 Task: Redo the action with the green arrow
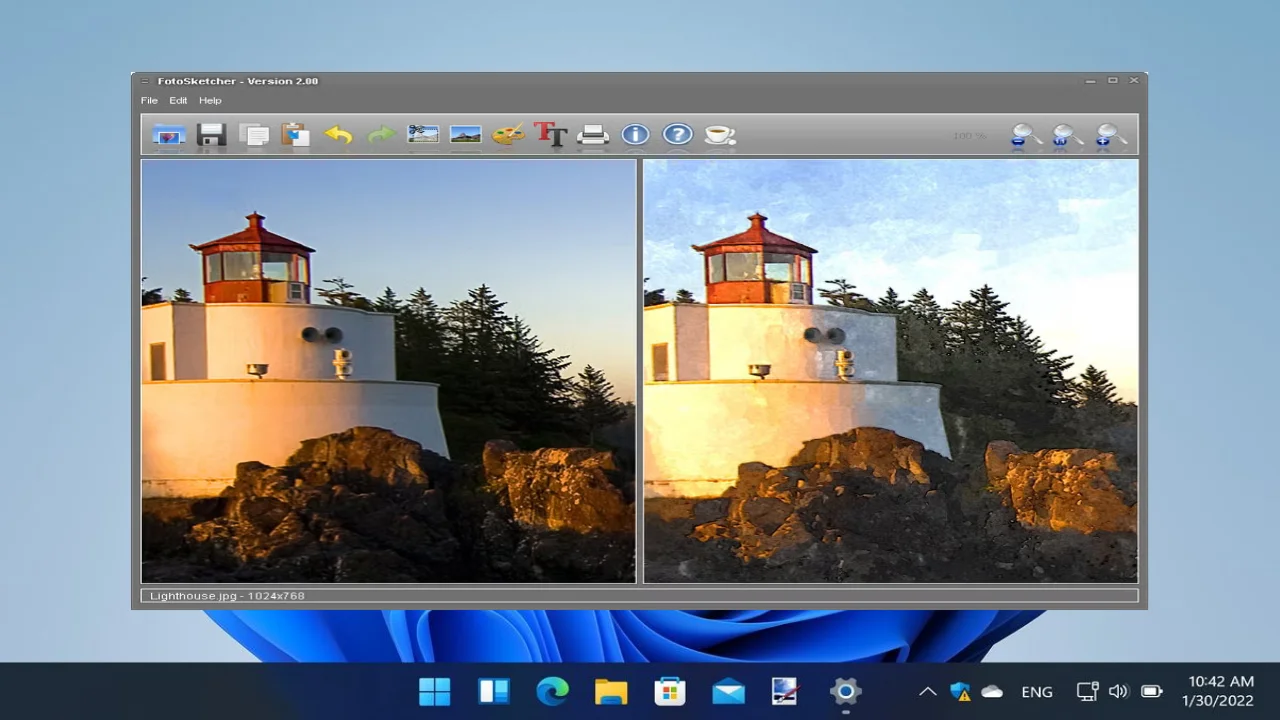pos(381,134)
